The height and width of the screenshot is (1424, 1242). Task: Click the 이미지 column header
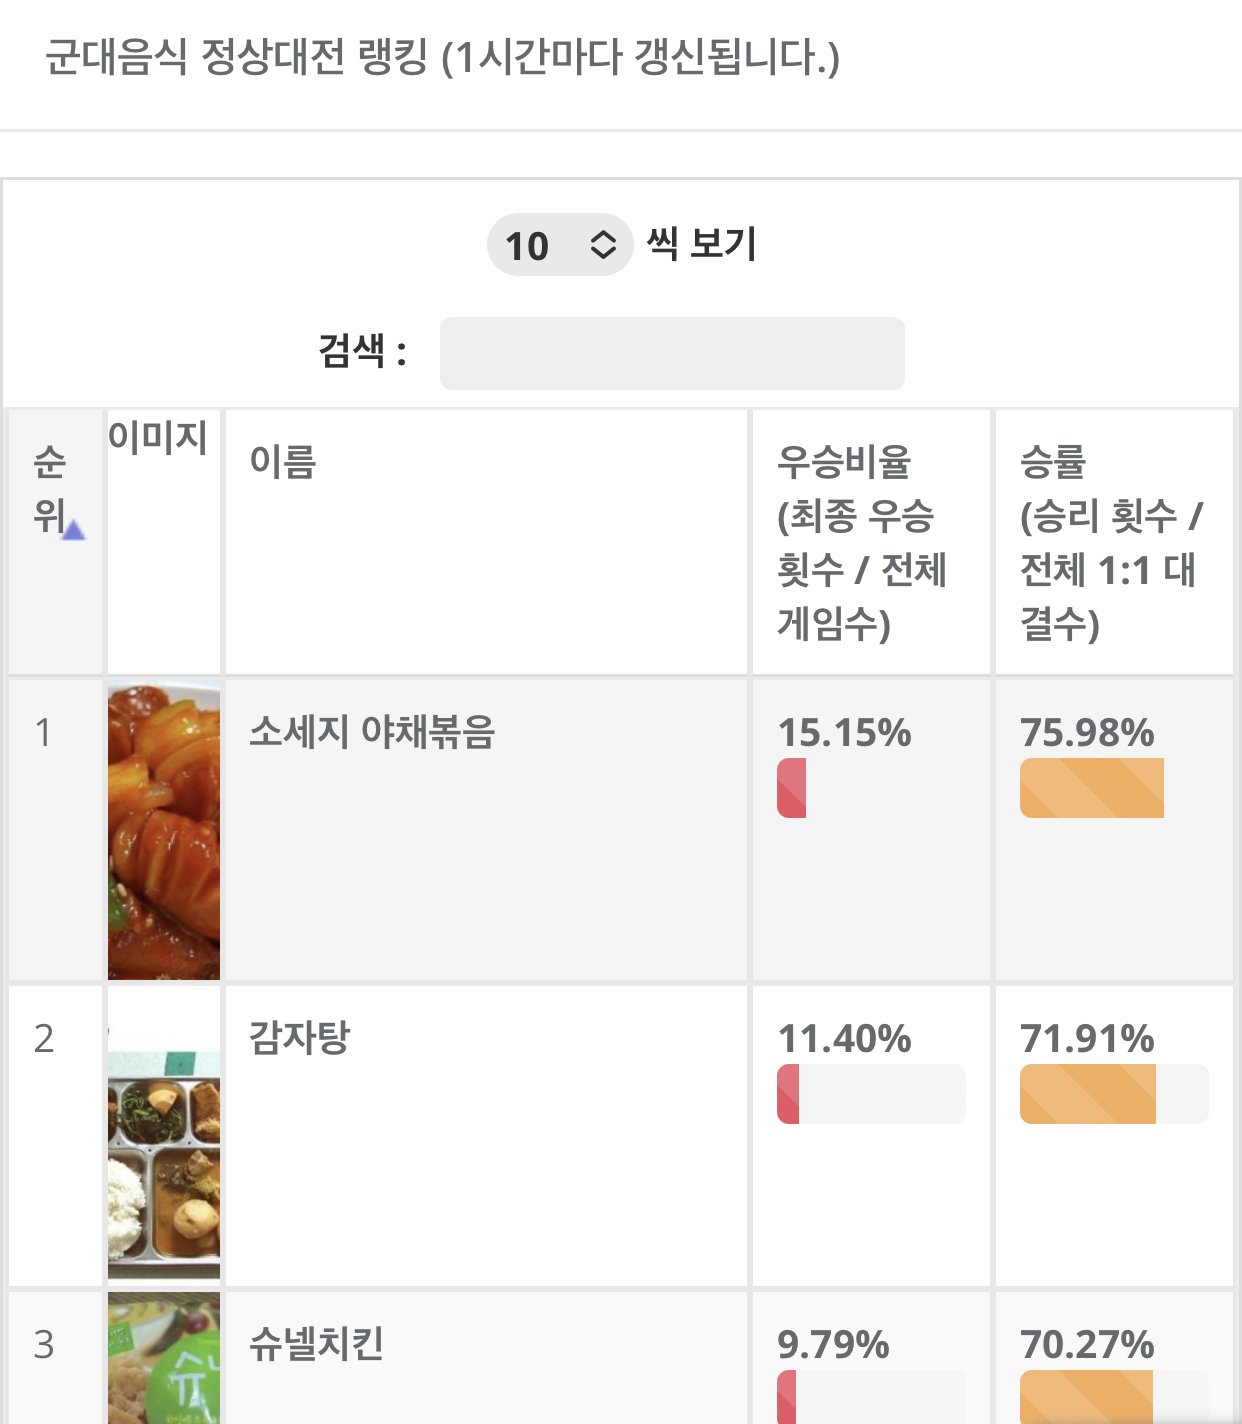coord(159,438)
